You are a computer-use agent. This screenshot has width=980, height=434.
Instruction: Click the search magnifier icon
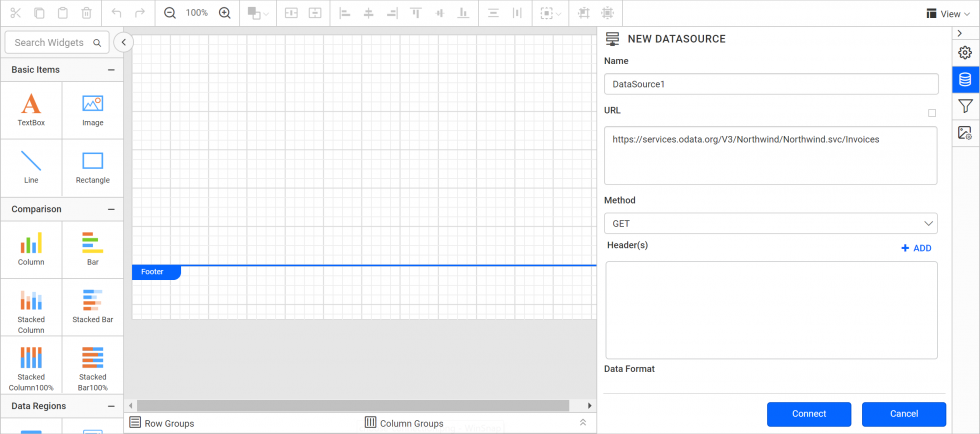[97, 43]
